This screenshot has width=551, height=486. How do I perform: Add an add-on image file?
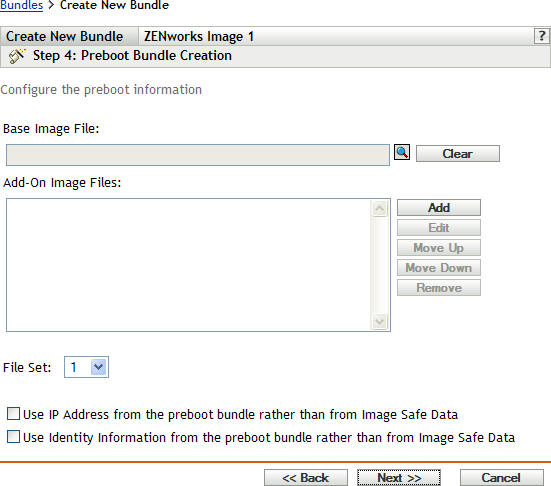(x=439, y=208)
